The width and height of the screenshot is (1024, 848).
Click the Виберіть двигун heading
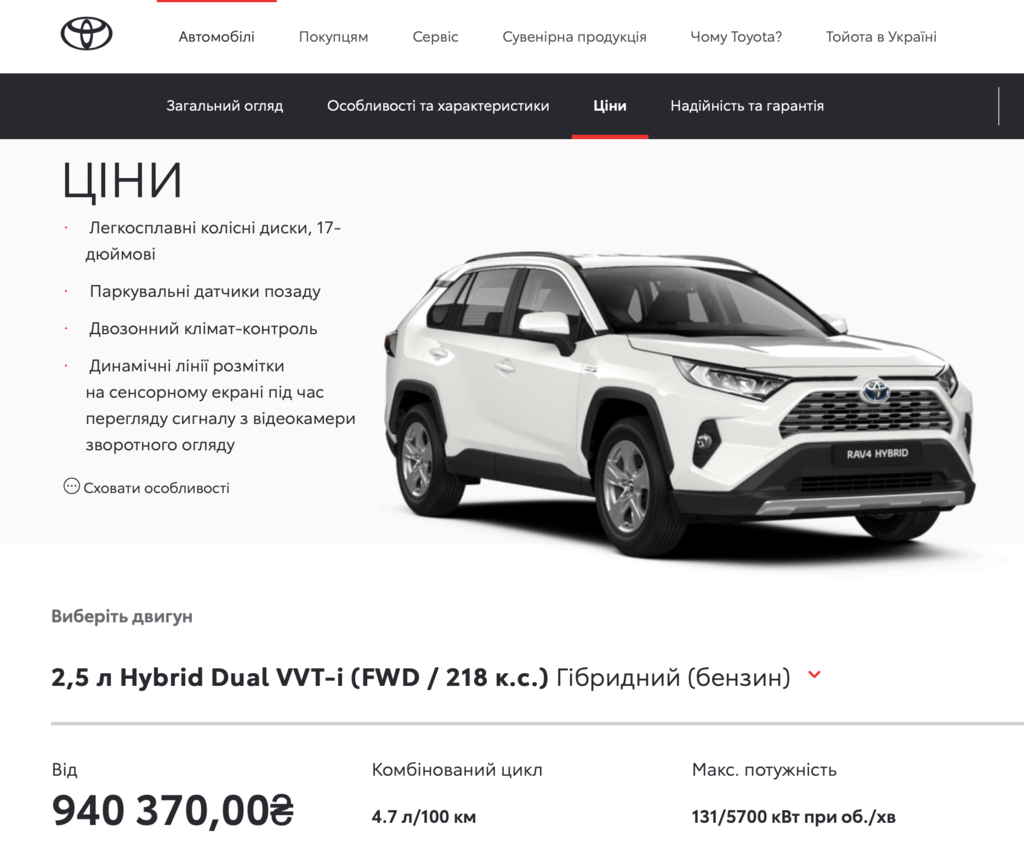121,616
